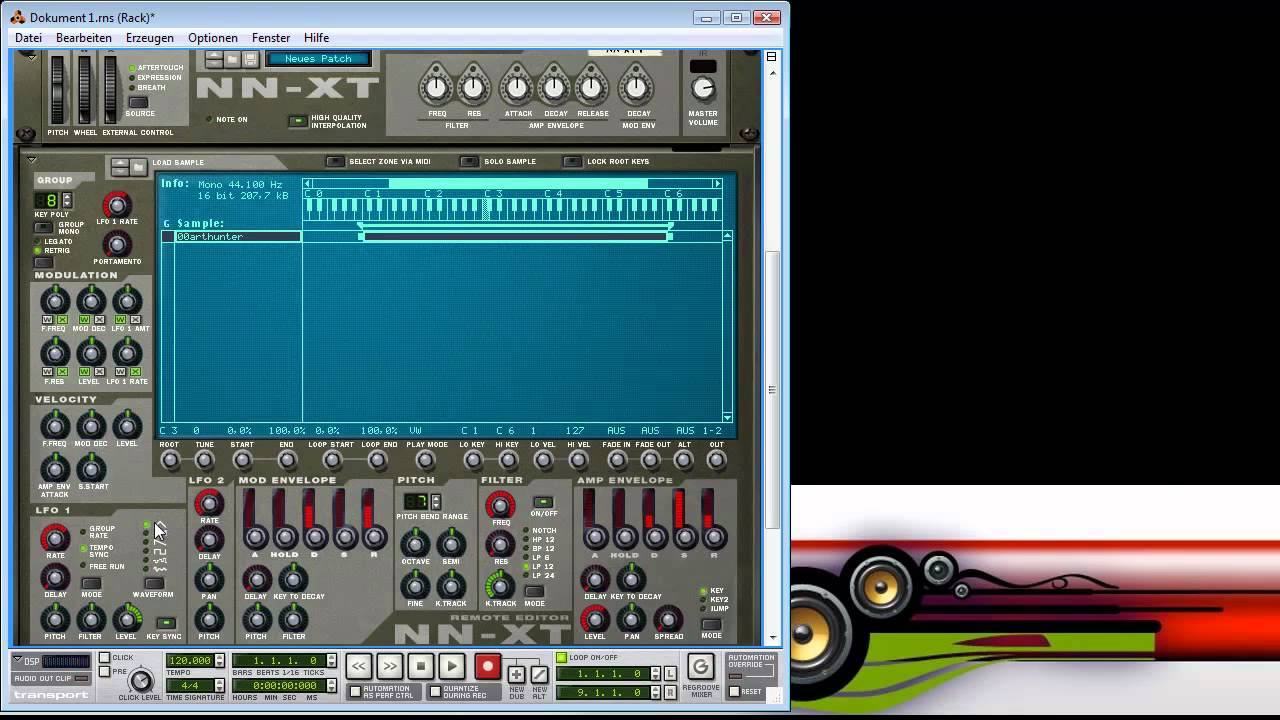Start recording with the red record button
The height and width of the screenshot is (720, 1280).
(487, 666)
